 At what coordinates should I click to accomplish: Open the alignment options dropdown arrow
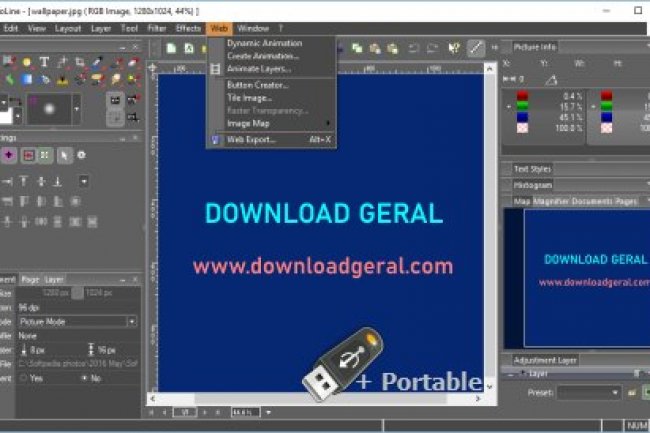(x=84, y=181)
